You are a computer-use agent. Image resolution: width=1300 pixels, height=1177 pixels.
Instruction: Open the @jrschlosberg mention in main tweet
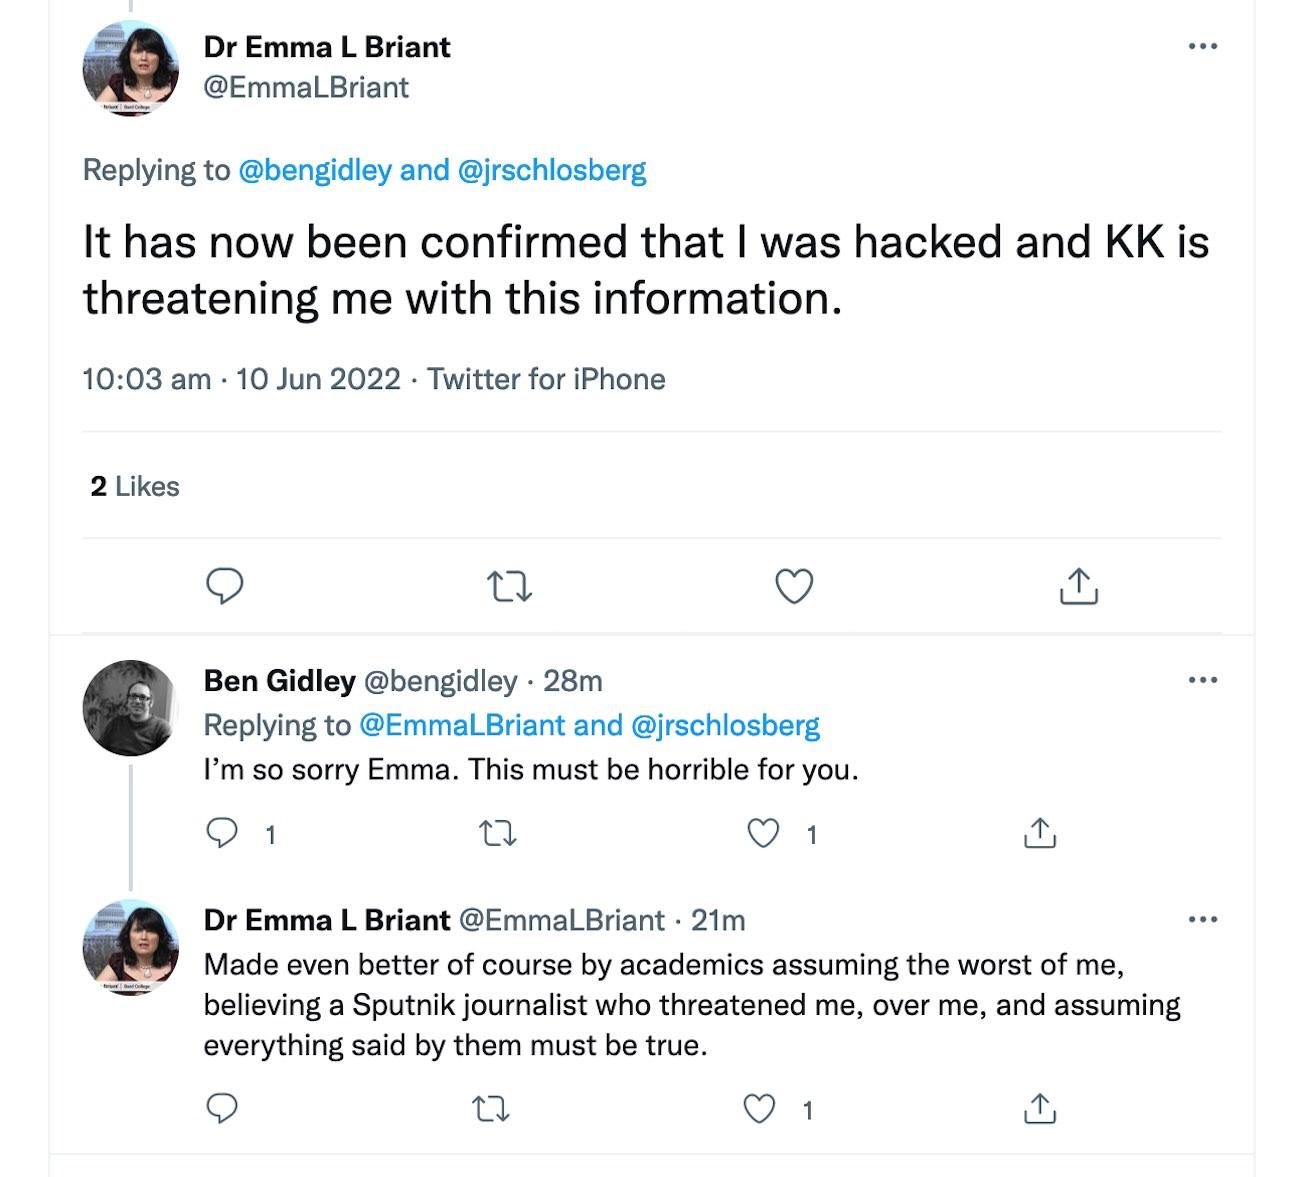pyautogui.click(x=551, y=170)
